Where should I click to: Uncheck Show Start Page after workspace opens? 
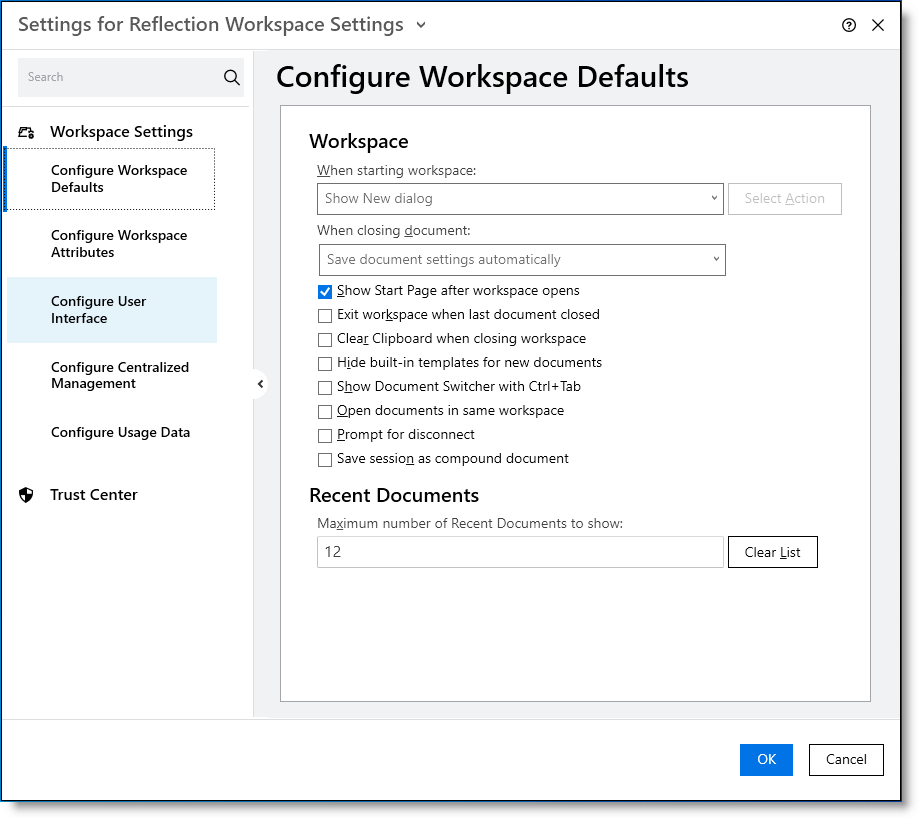point(325,292)
